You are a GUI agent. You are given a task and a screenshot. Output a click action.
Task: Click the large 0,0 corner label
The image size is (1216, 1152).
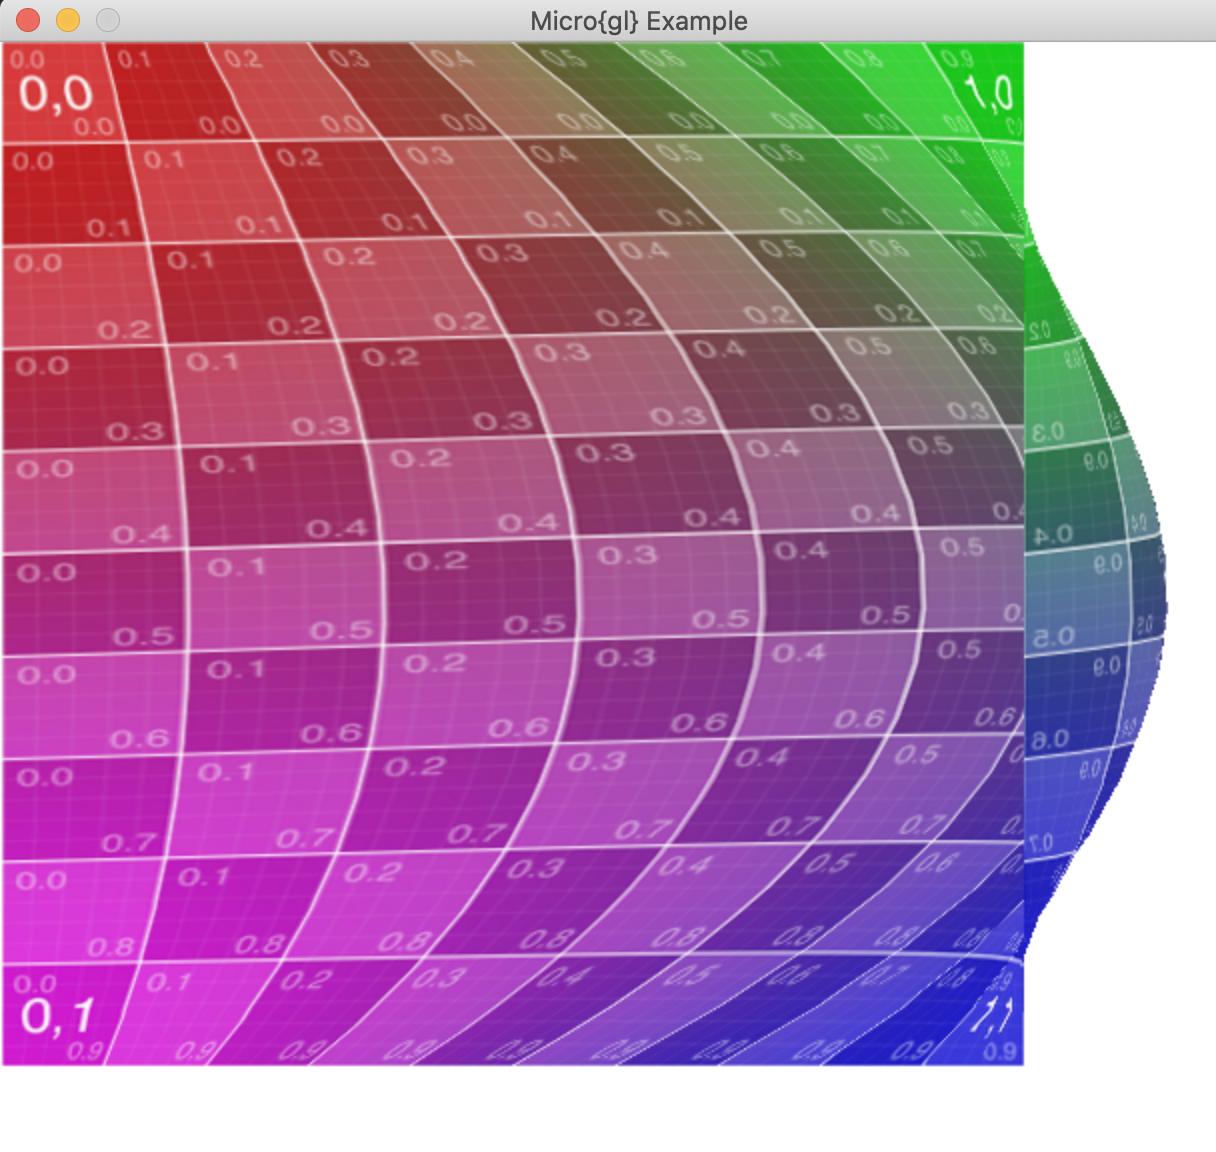(55, 94)
